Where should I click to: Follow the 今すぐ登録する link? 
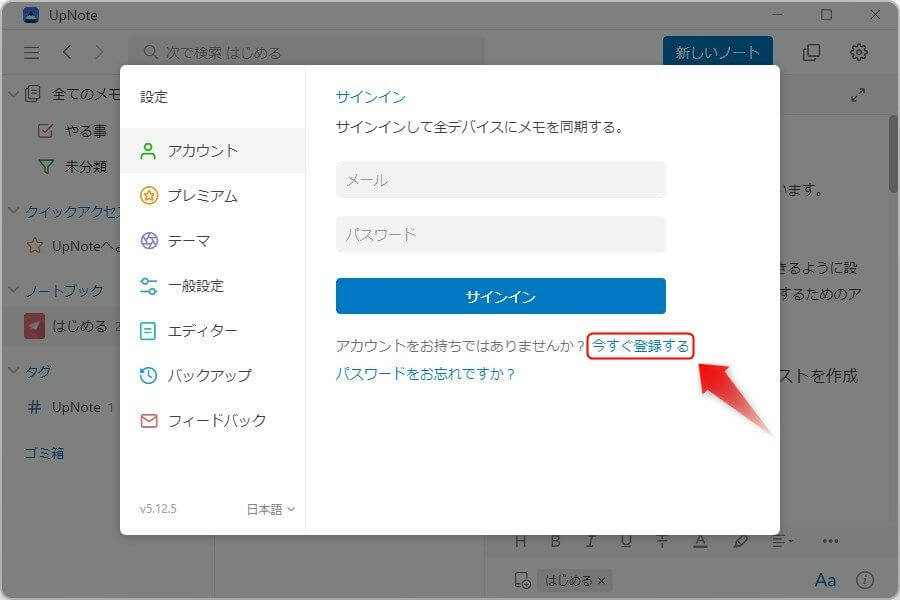click(x=640, y=346)
